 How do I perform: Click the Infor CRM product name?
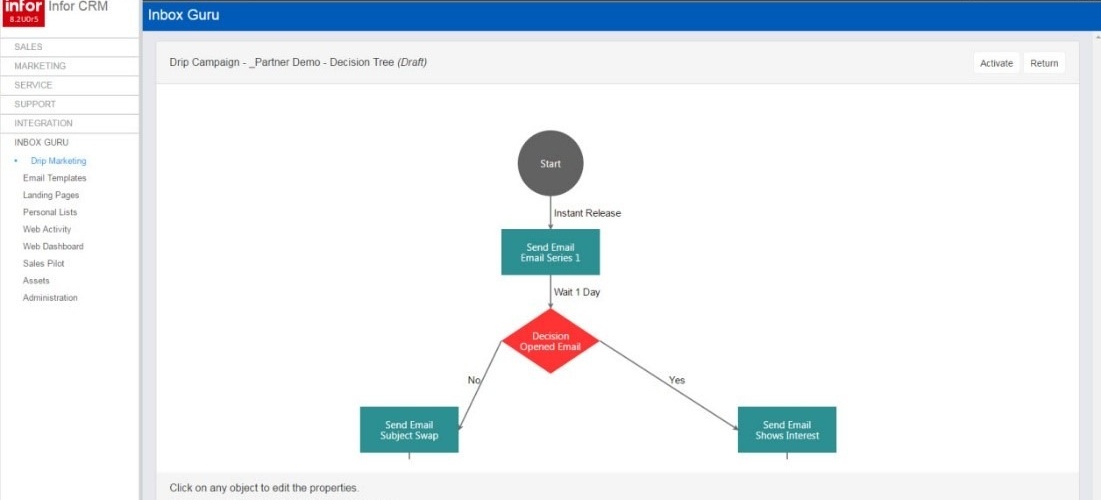[78, 7]
